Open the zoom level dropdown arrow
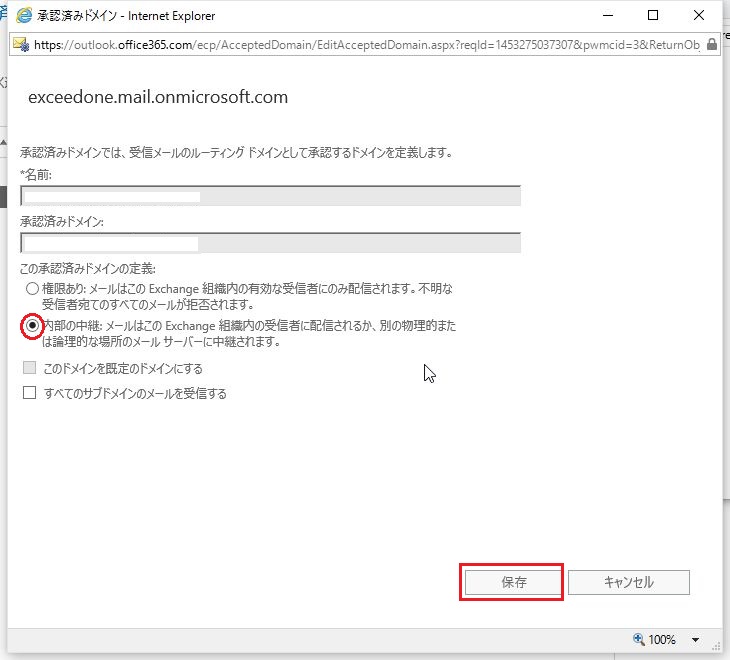The height and width of the screenshot is (660, 730). [695, 640]
